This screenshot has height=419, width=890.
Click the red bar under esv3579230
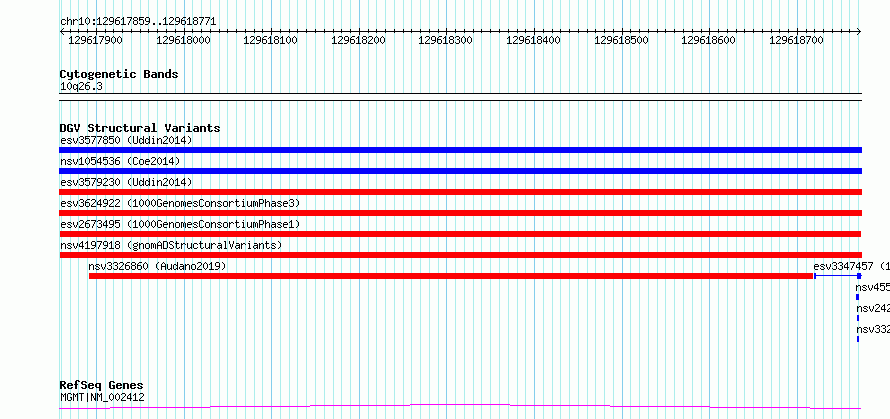click(x=460, y=192)
